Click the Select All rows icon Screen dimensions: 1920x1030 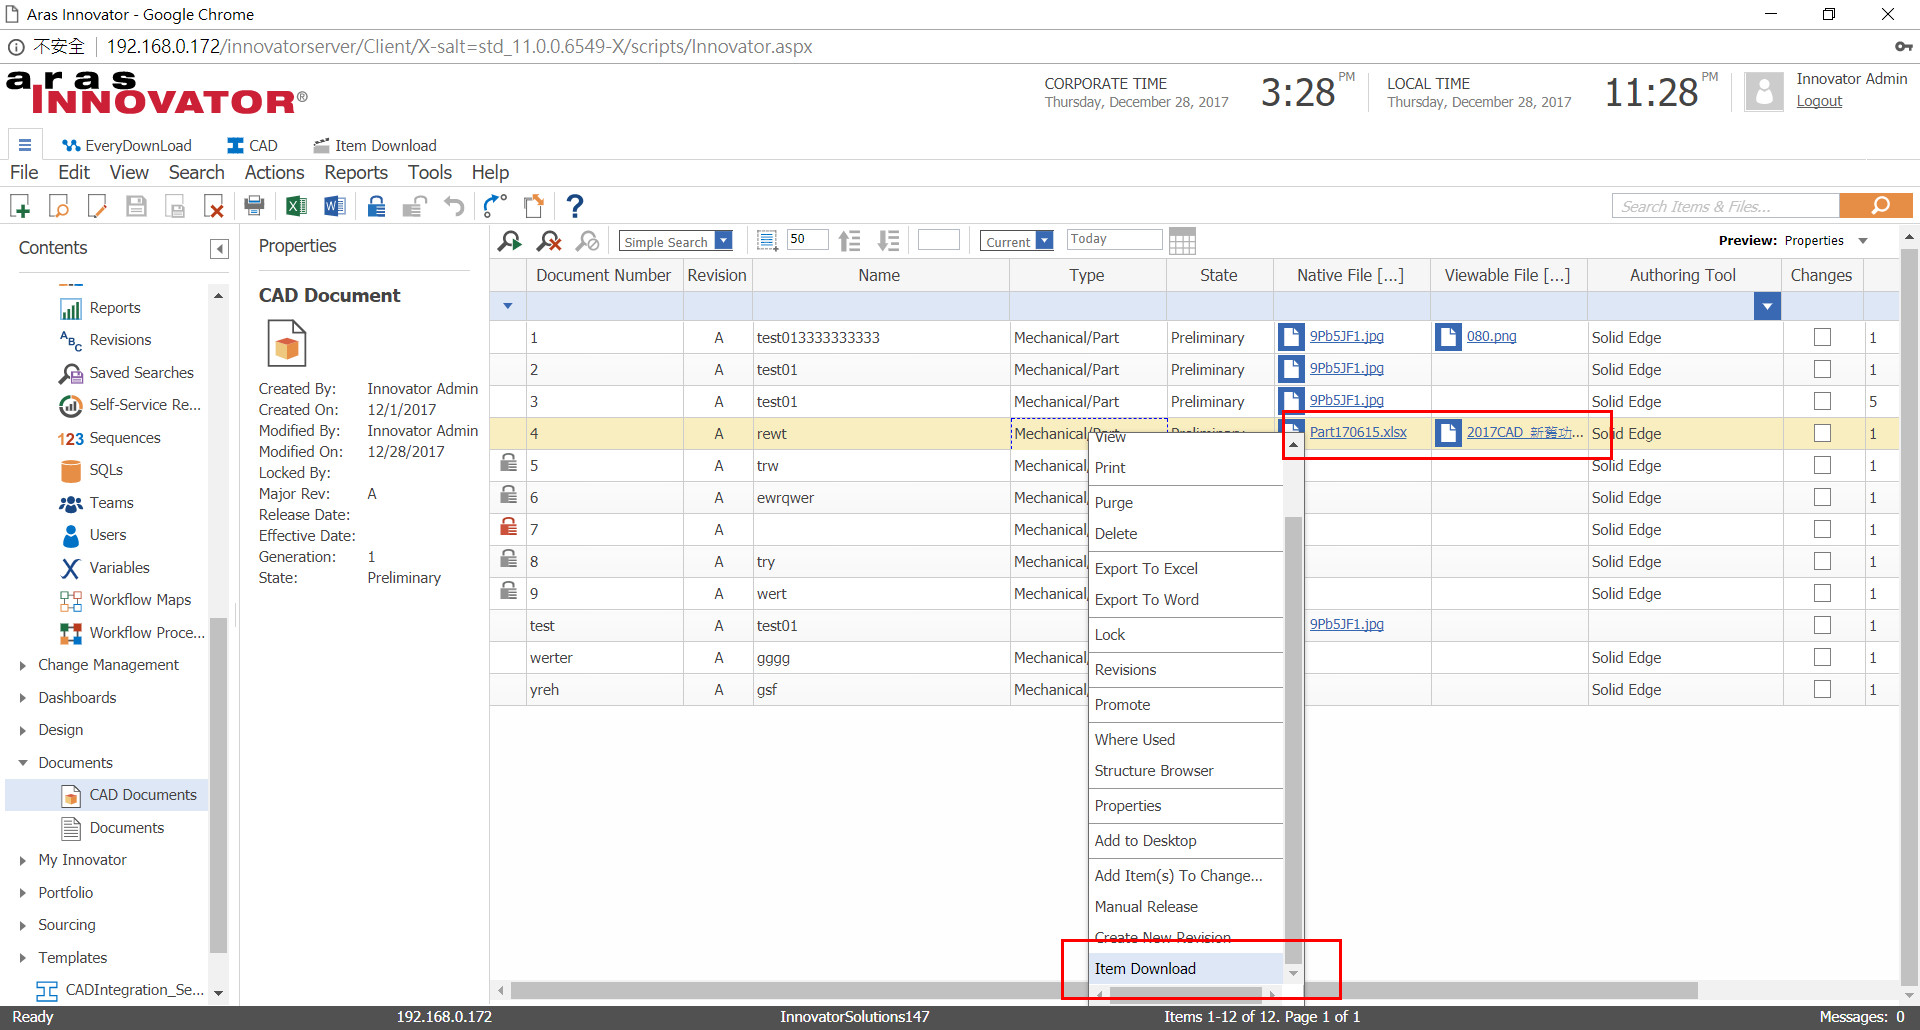click(767, 241)
